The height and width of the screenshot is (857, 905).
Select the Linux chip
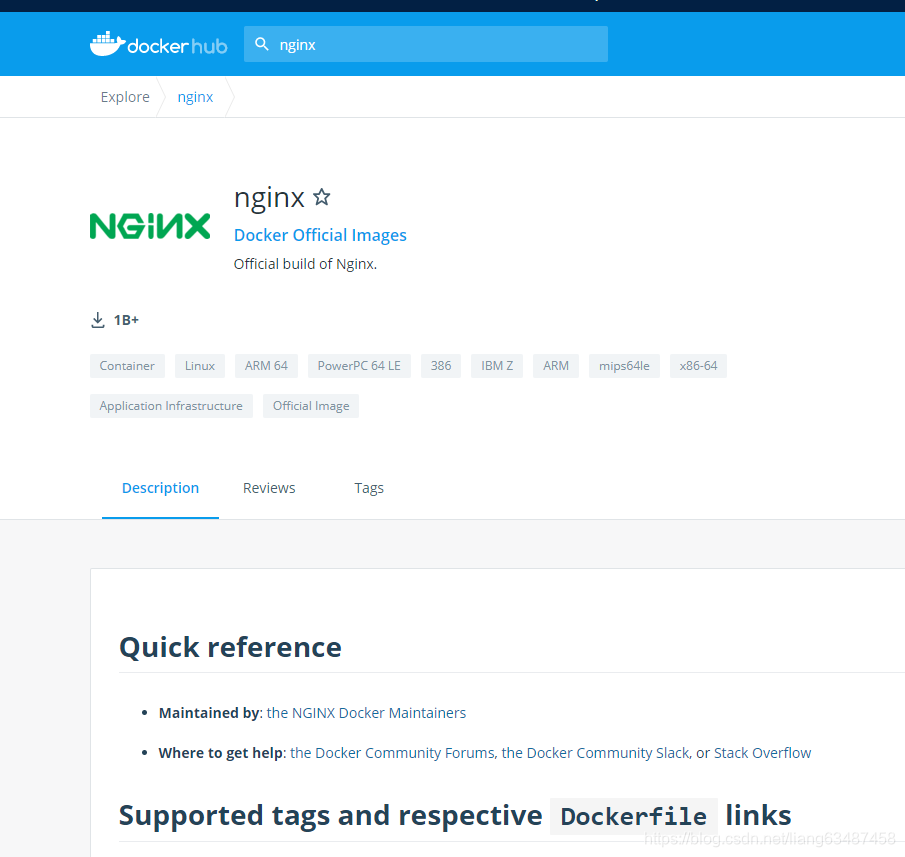pyautogui.click(x=200, y=366)
